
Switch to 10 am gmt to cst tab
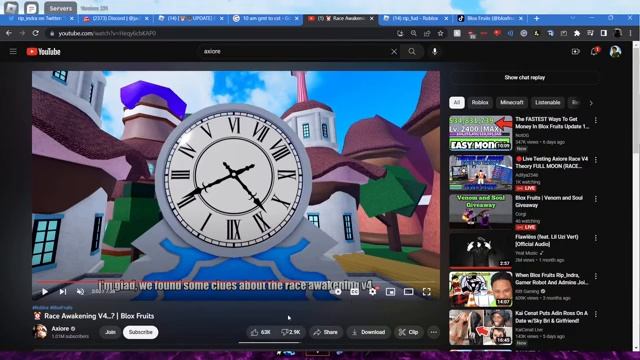pyautogui.click(x=266, y=19)
